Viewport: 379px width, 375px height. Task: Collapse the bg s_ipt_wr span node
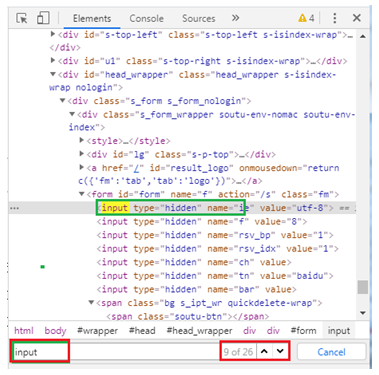91,302
